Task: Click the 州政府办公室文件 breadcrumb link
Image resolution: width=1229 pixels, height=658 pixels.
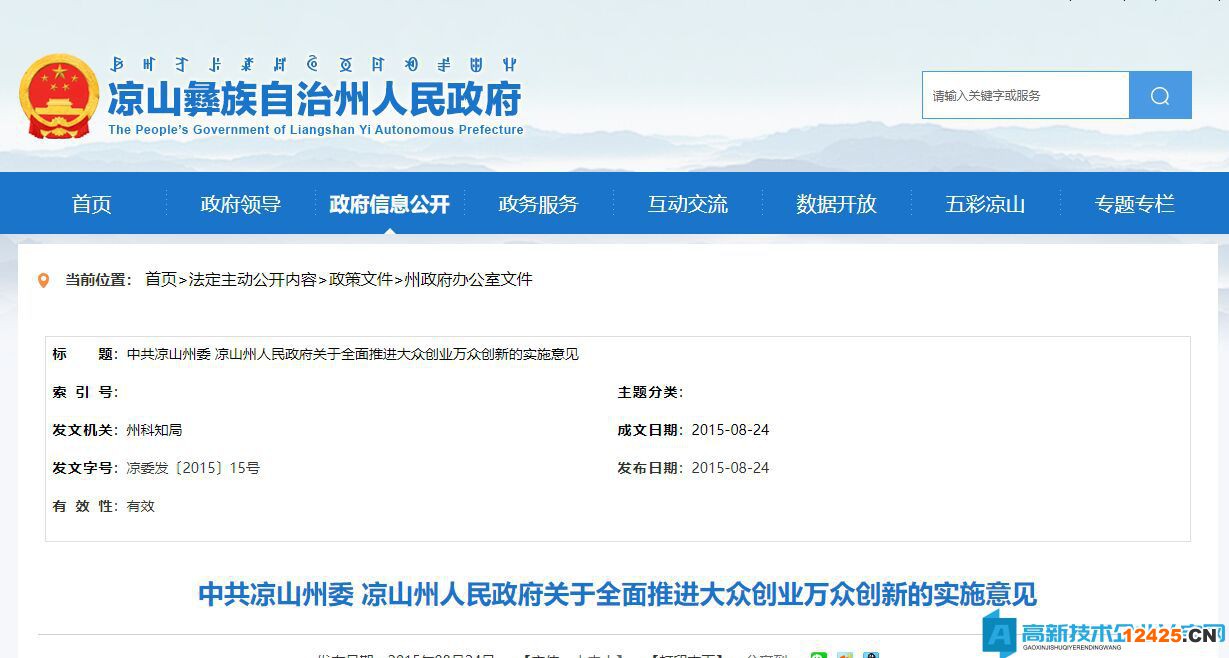Action: pyautogui.click(x=466, y=279)
